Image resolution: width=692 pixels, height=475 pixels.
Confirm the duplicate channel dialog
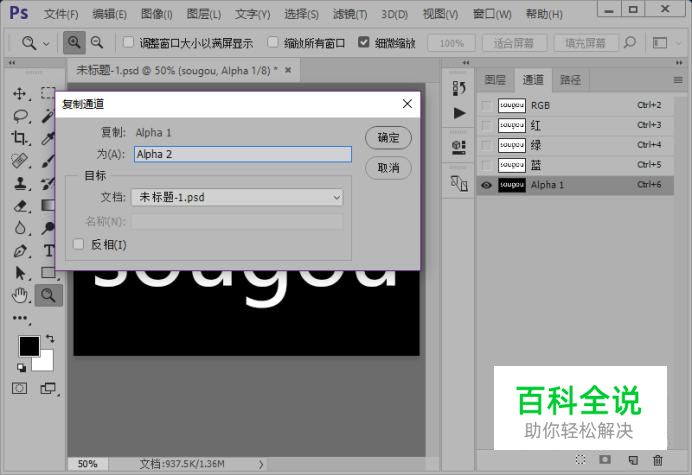388,138
